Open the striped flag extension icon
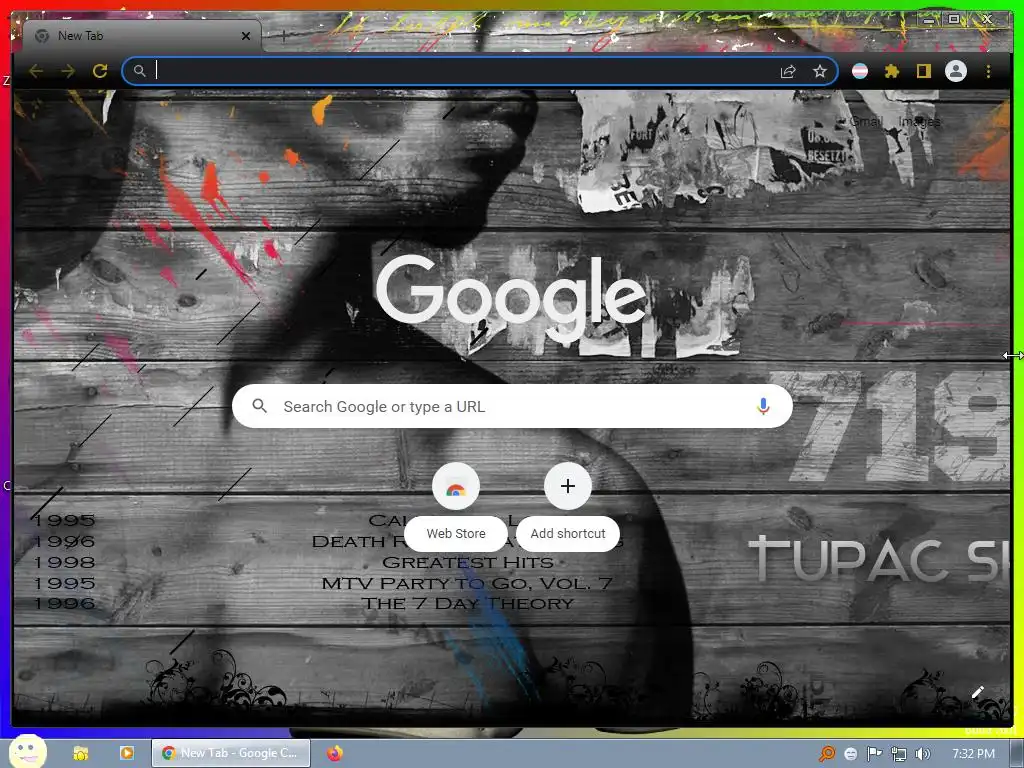The height and width of the screenshot is (768, 1024). [860, 71]
